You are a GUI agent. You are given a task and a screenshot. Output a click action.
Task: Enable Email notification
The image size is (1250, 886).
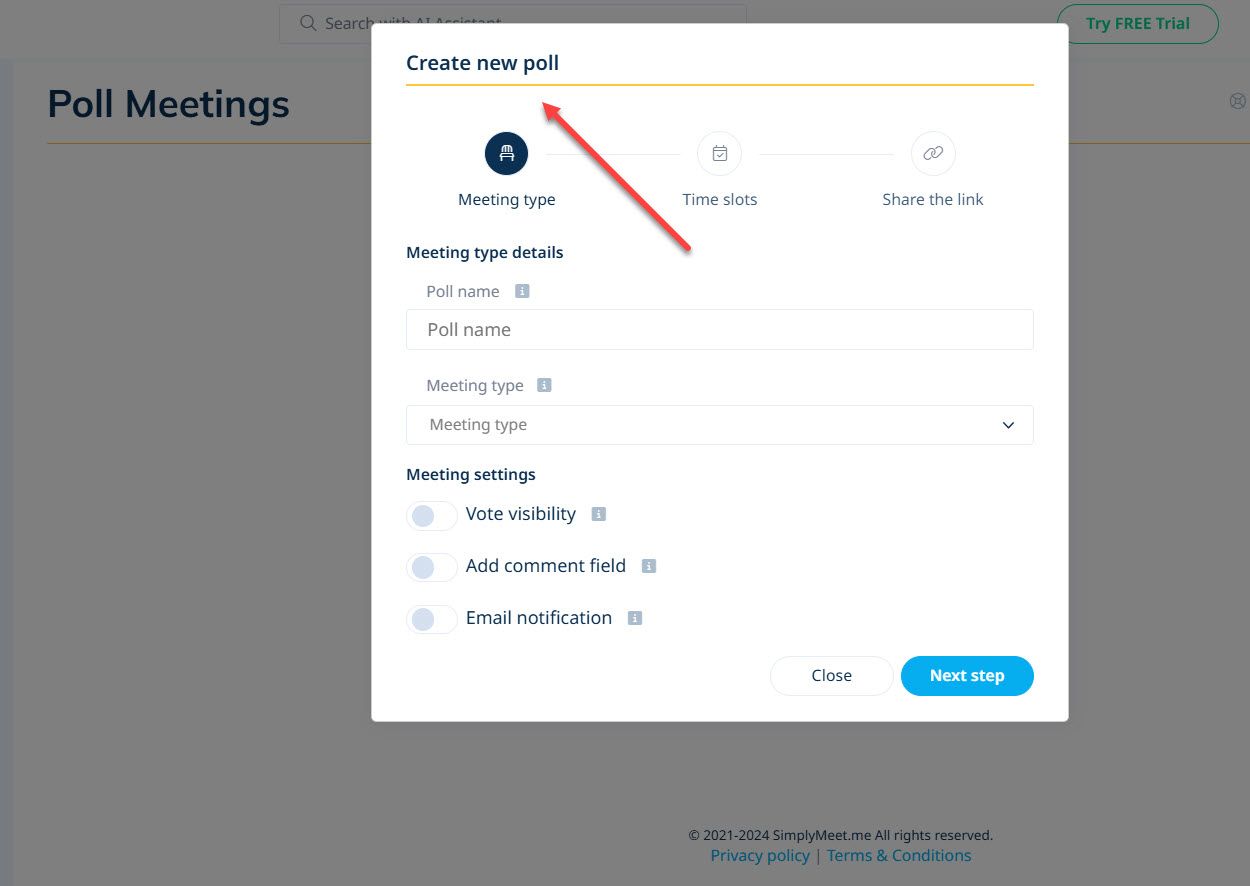coord(431,618)
